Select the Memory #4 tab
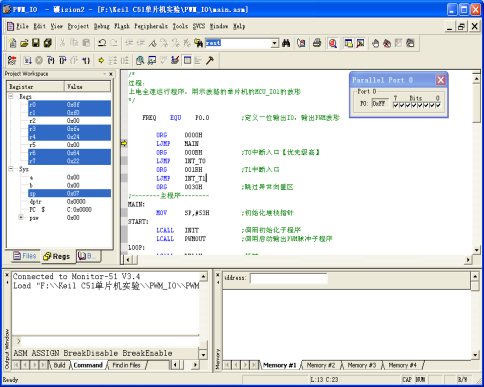The height and width of the screenshot is (387, 484). pyautogui.click(x=402, y=365)
